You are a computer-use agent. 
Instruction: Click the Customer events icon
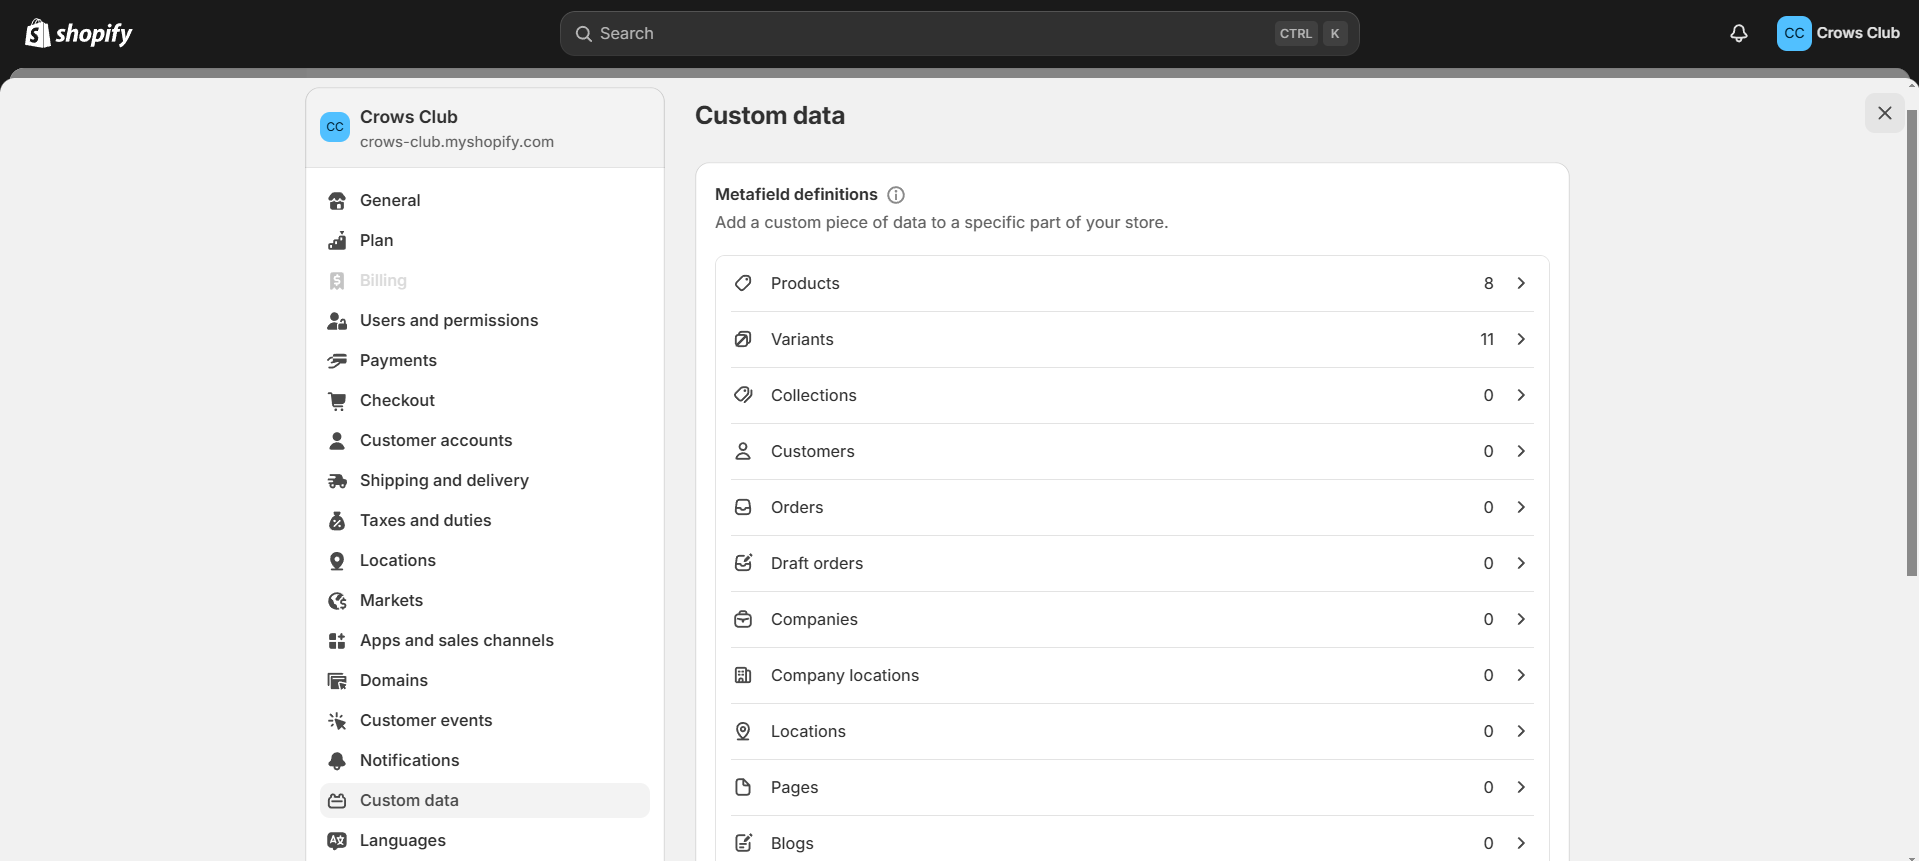point(337,720)
